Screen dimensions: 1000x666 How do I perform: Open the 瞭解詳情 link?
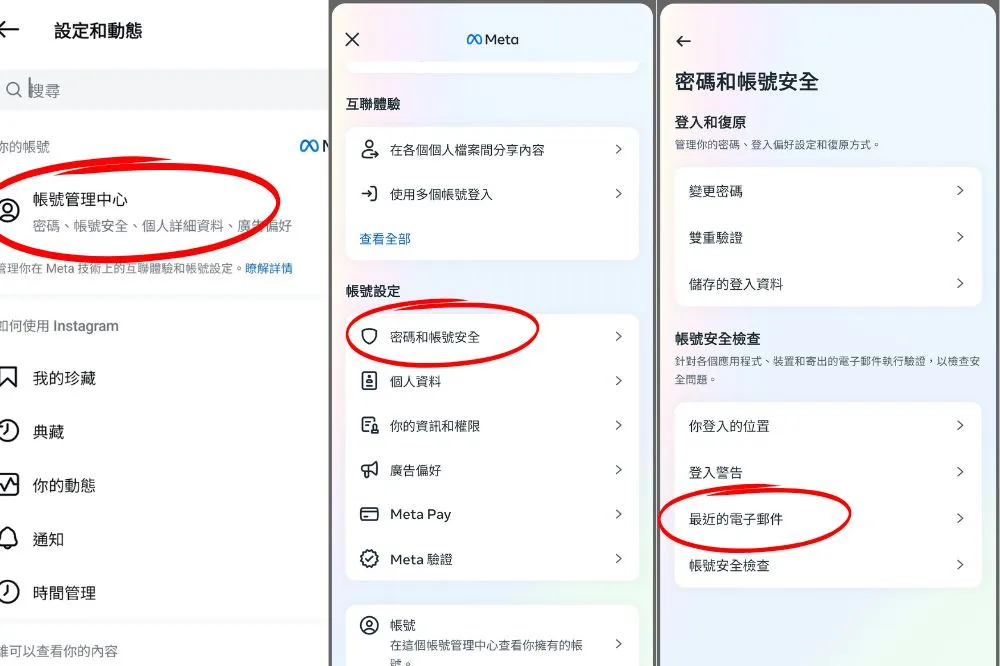pyautogui.click(x=268, y=269)
